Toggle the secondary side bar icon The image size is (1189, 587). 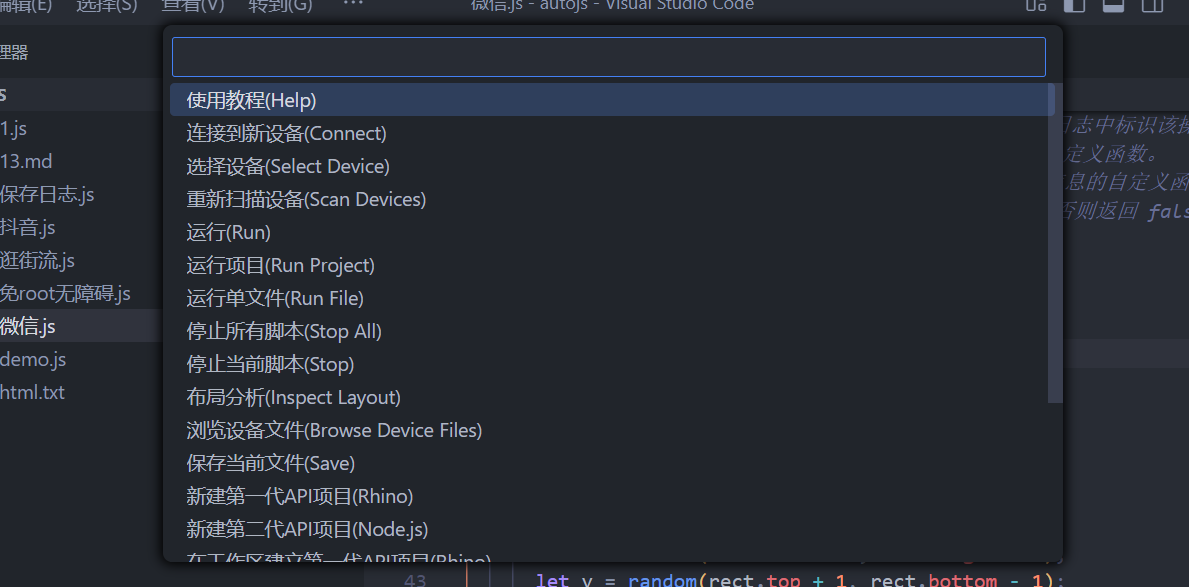coord(1153,5)
